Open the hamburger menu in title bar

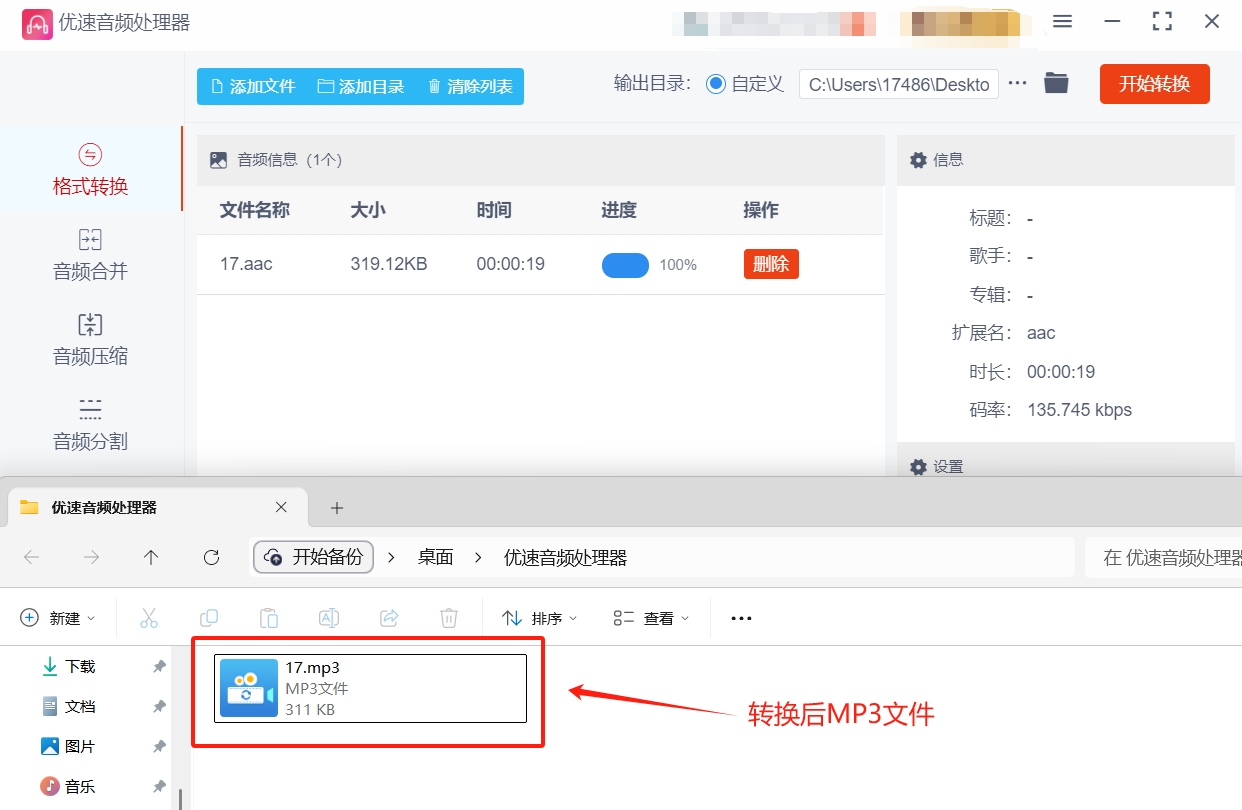[x=1063, y=21]
